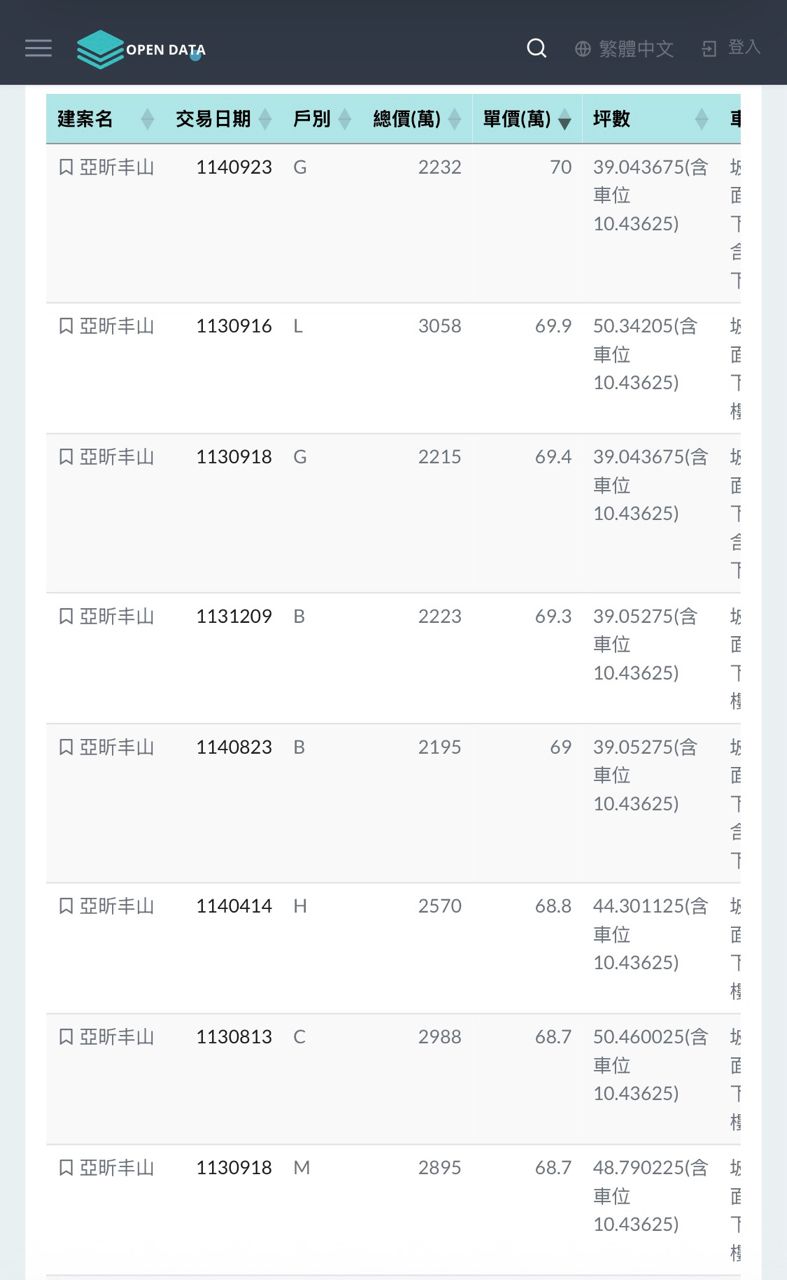This screenshot has height=1280, width=787.
Task: Click the 登入 login link
Action: click(x=744, y=47)
